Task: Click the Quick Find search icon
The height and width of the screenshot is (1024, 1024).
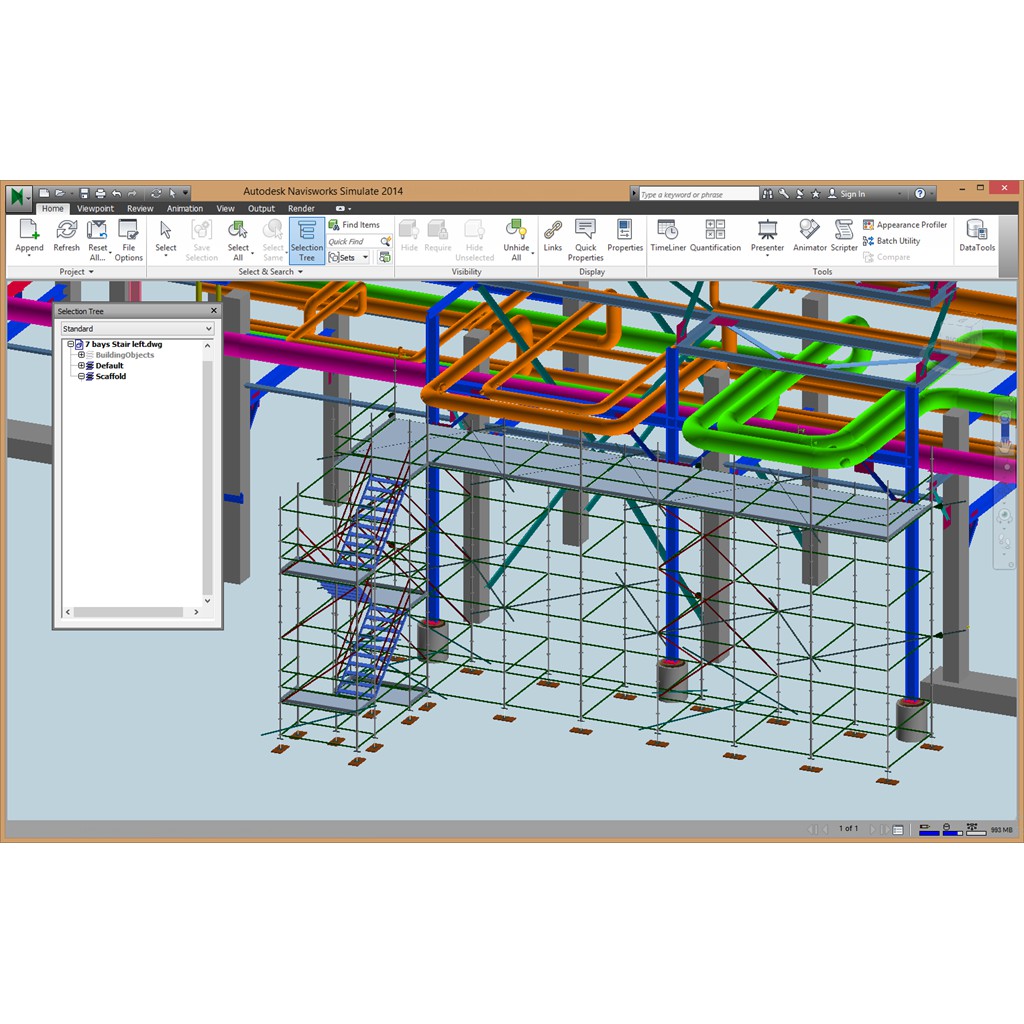Action: coord(385,241)
